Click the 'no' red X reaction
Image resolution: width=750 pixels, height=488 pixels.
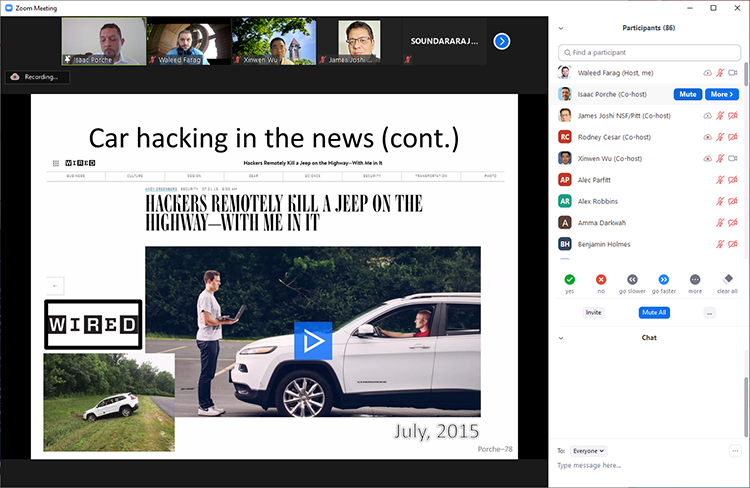coord(601,279)
